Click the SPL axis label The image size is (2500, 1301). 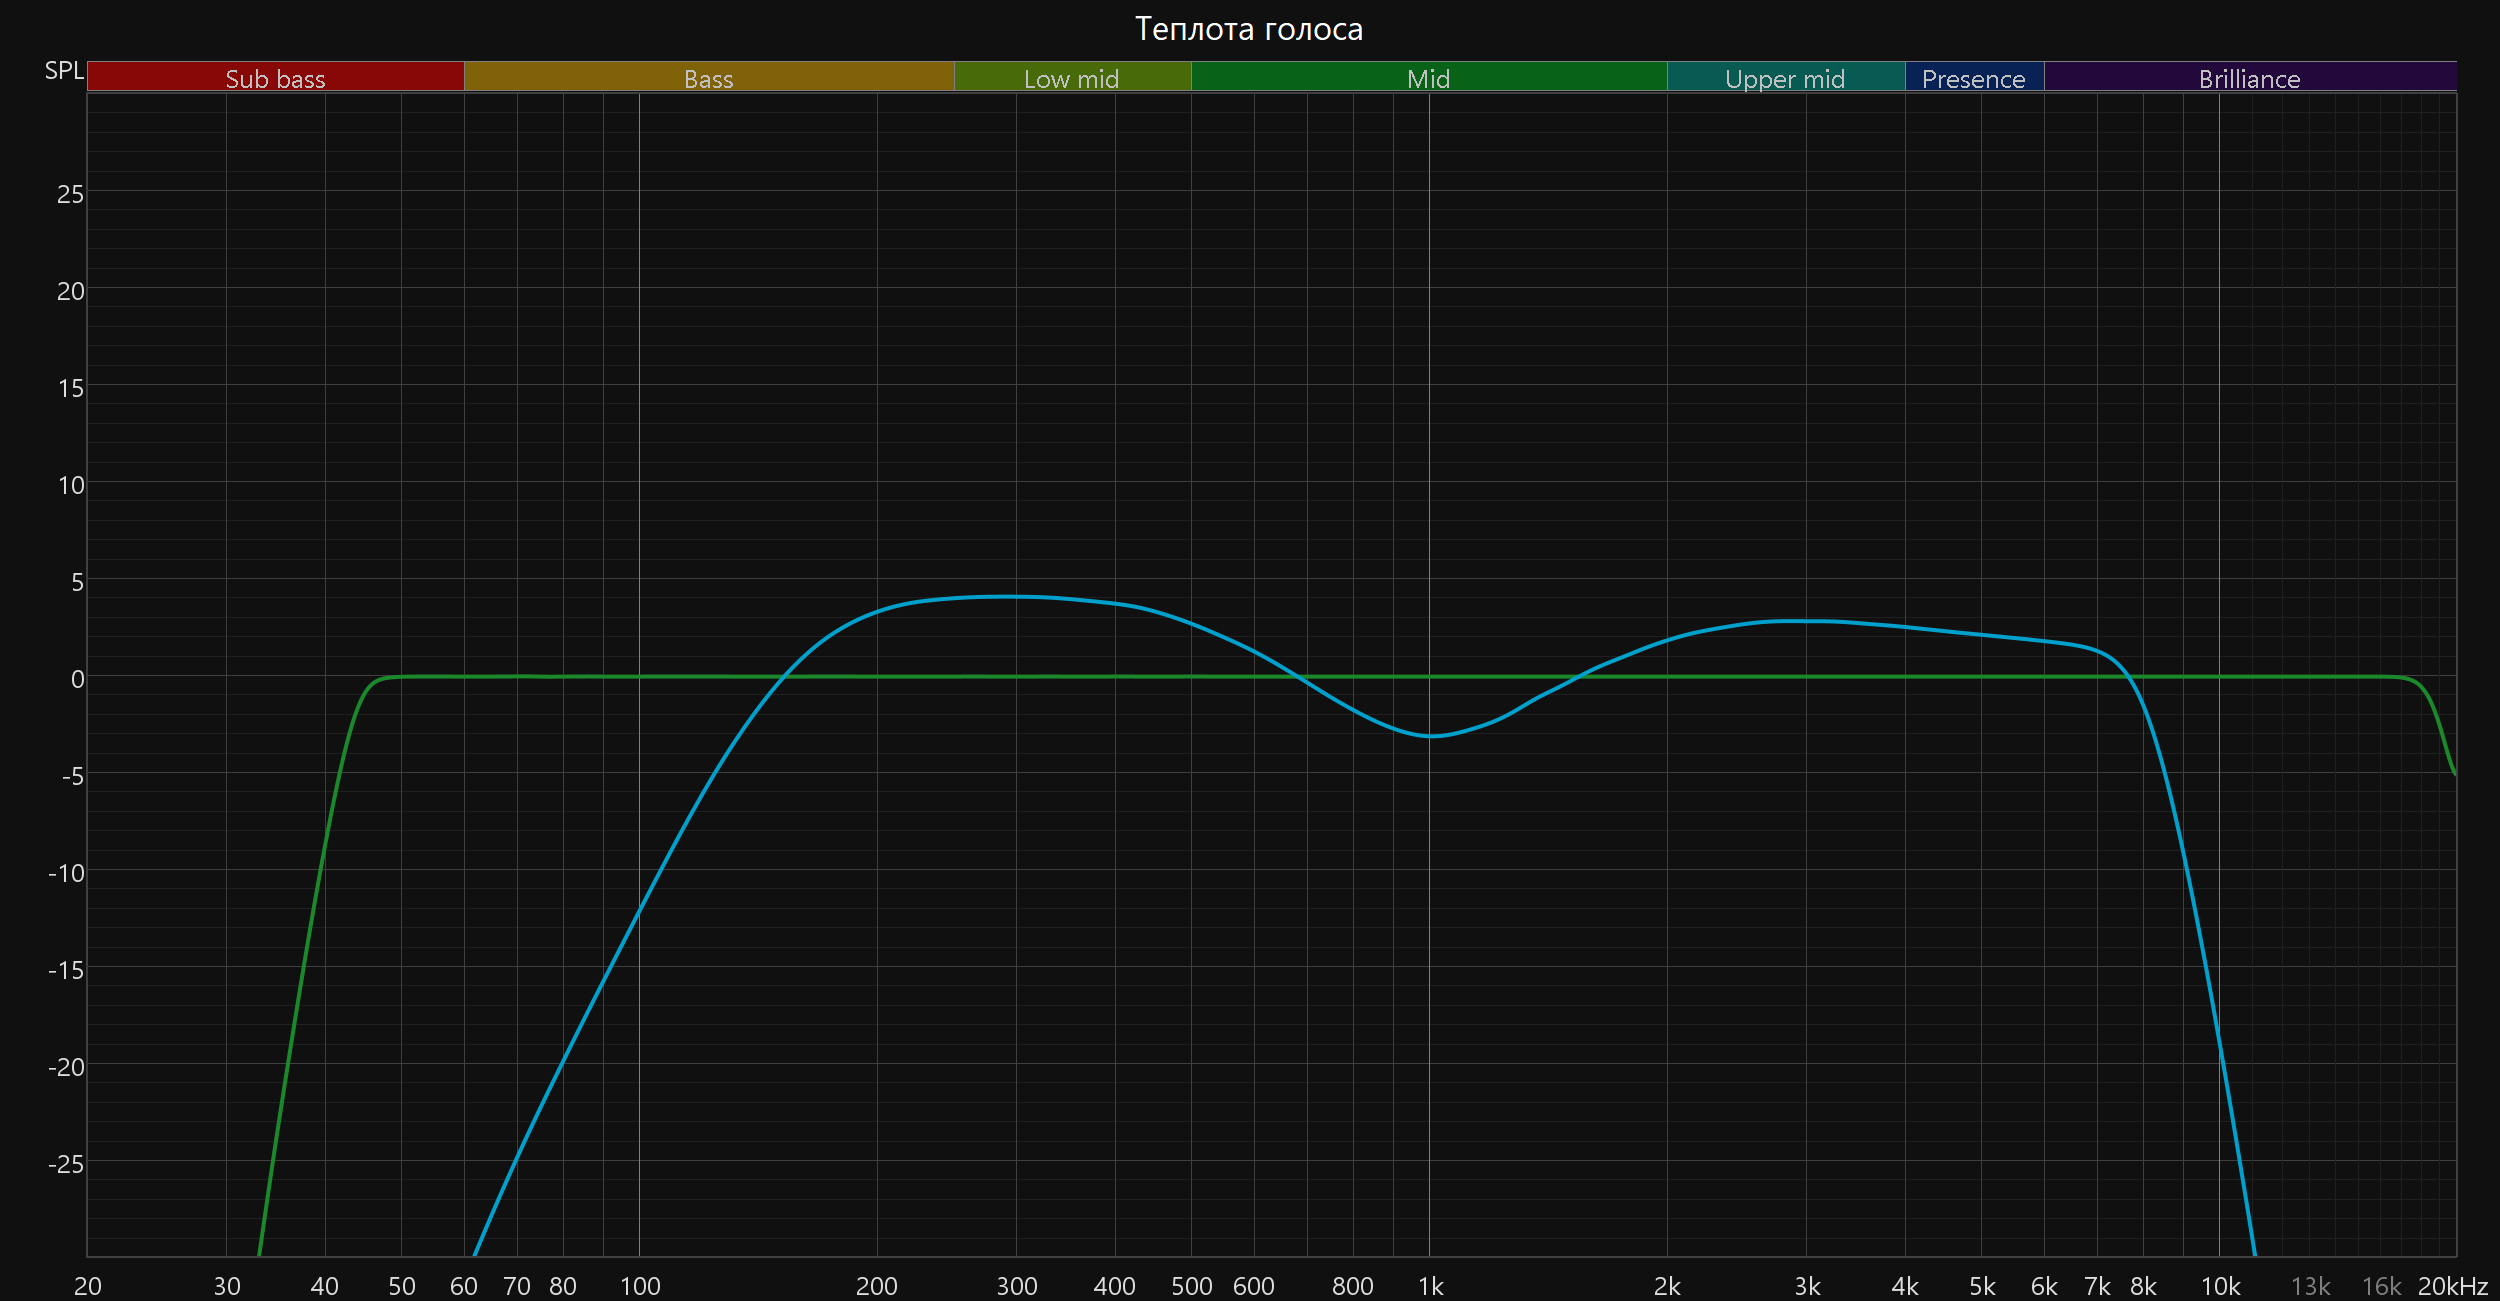(x=64, y=71)
